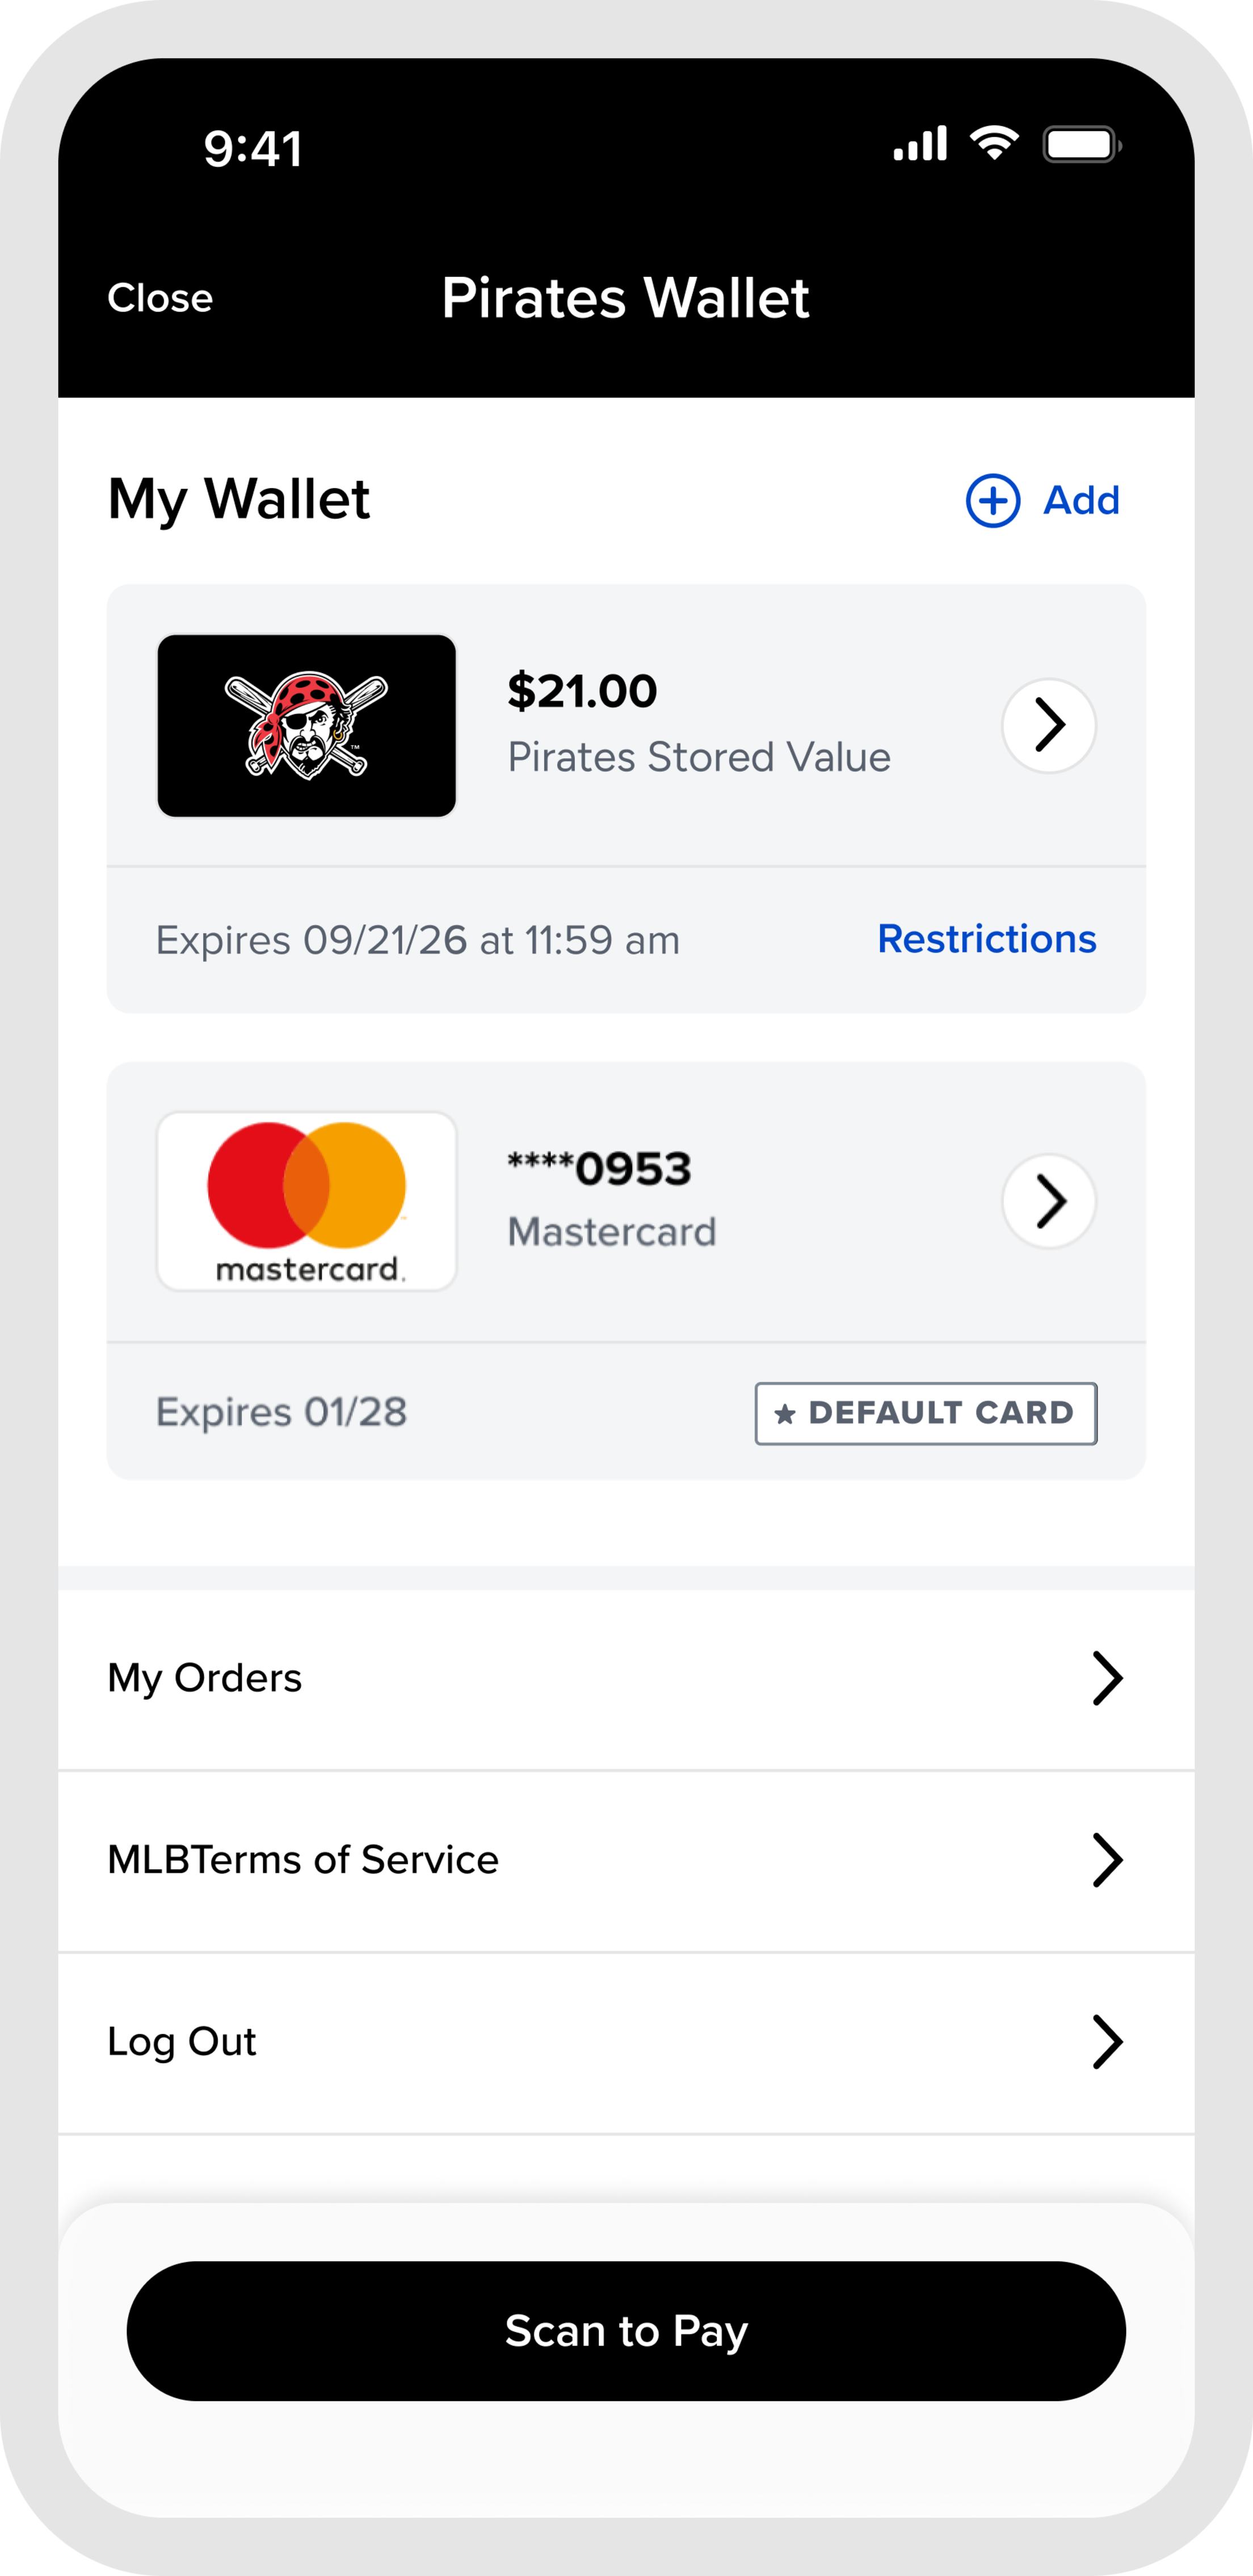1253x2576 pixels.
Task: Expand MLB Terms of Service chevron
Action: [1106, 1860]
